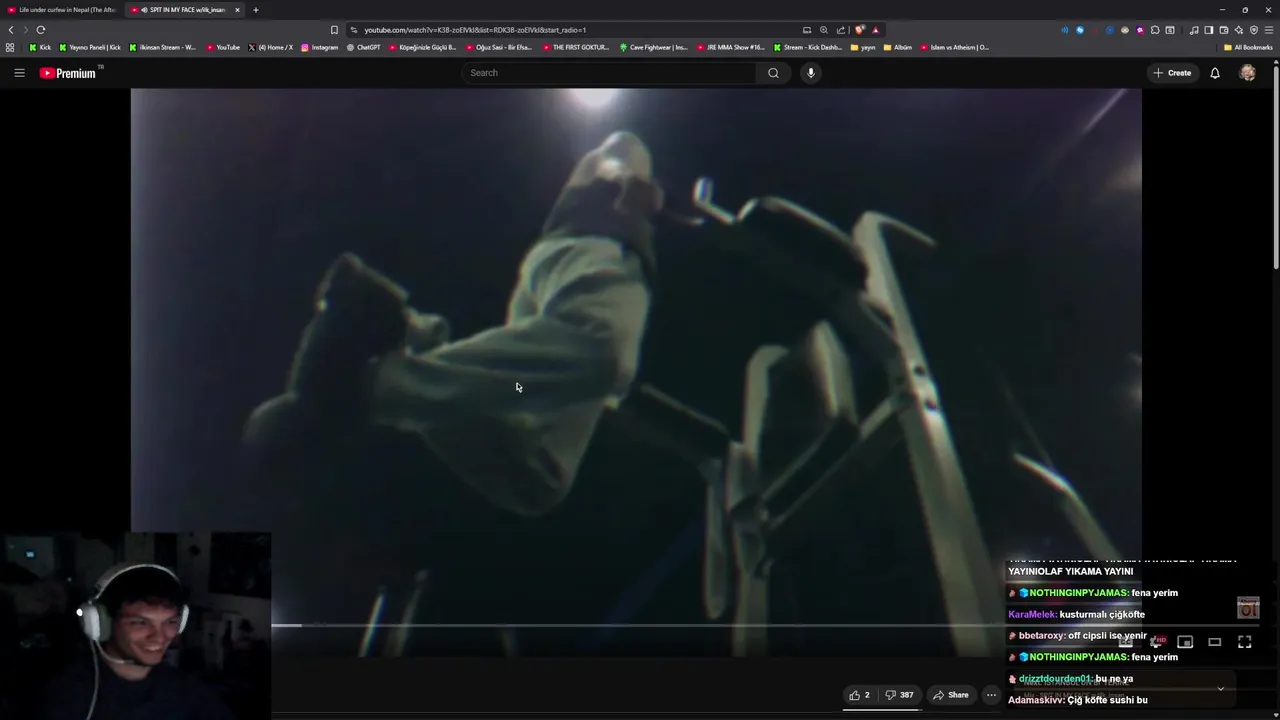Share this video

pyautogui.click(x=951, y=695)
